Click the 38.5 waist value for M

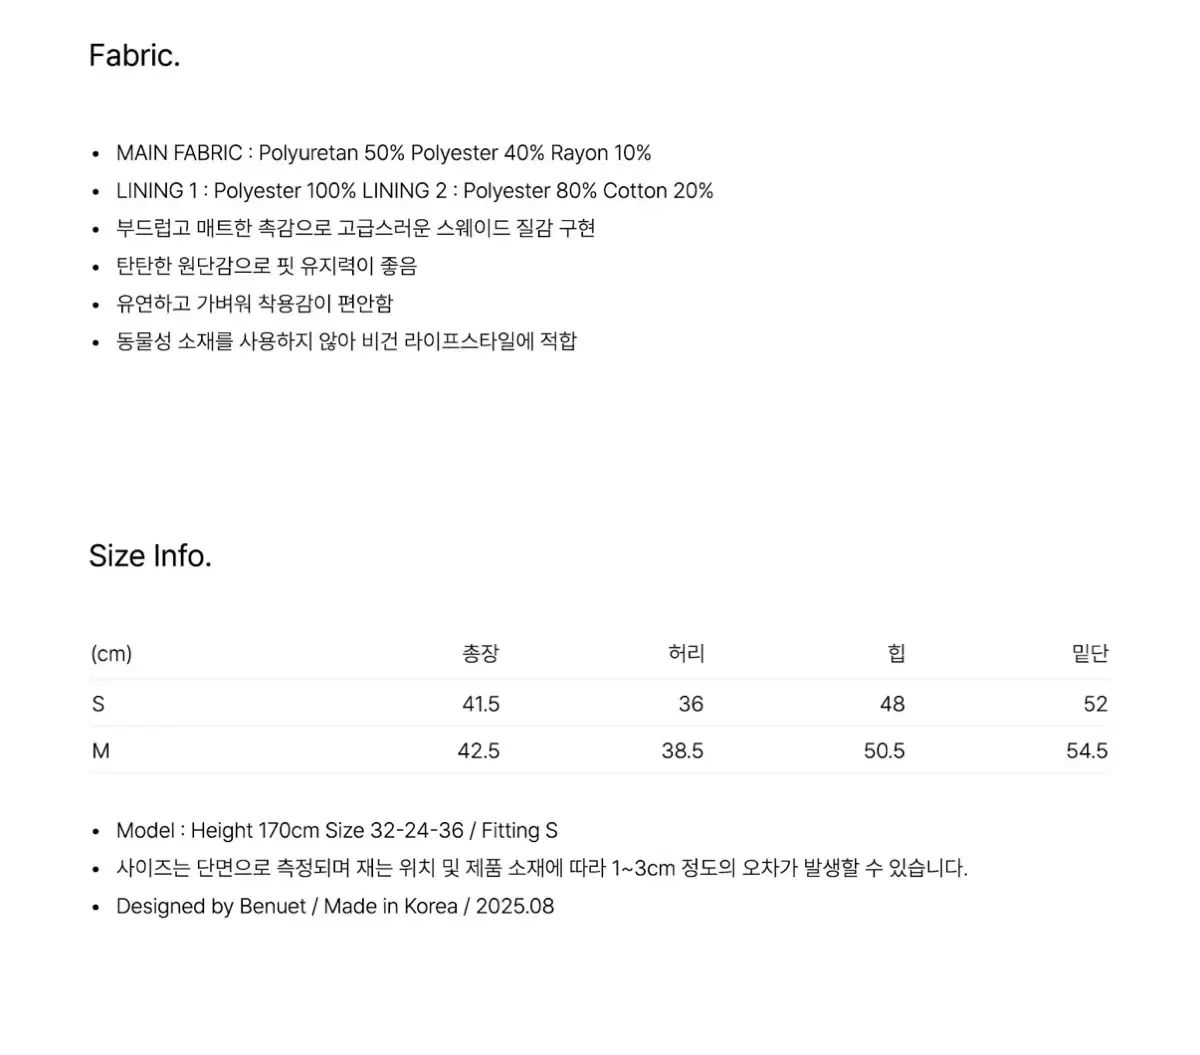point(682,751)
